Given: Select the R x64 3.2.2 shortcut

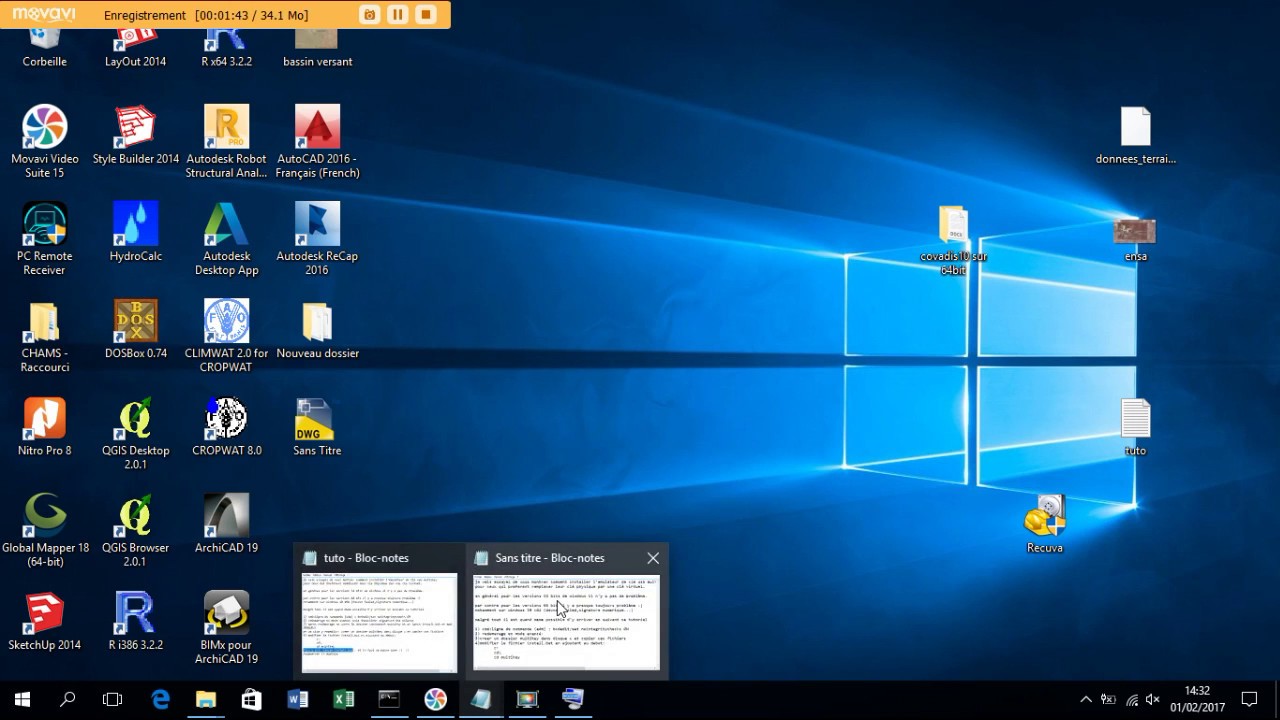Looking at the screenshot, I should click(227, 48).
